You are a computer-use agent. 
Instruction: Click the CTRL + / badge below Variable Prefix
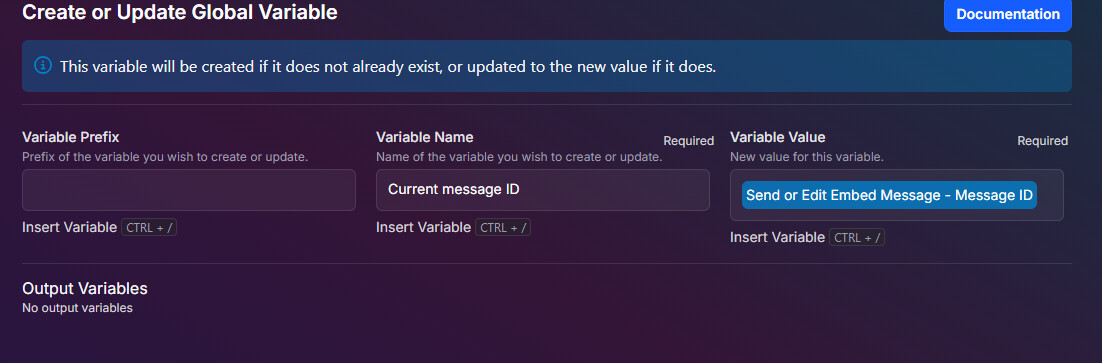click(x=149, y=227)
